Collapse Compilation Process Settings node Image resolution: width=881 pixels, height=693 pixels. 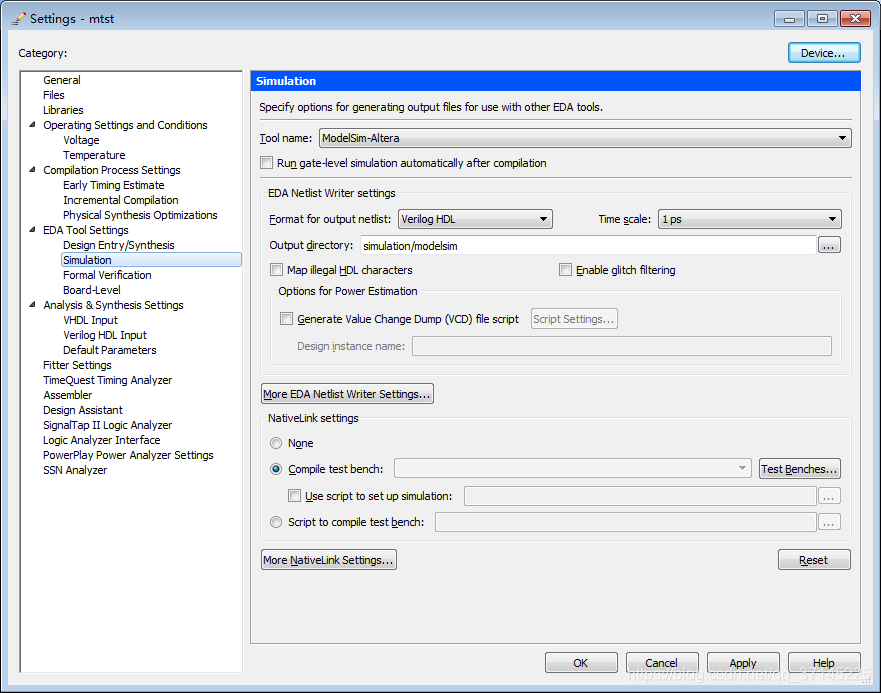click(x=33, y=170)
